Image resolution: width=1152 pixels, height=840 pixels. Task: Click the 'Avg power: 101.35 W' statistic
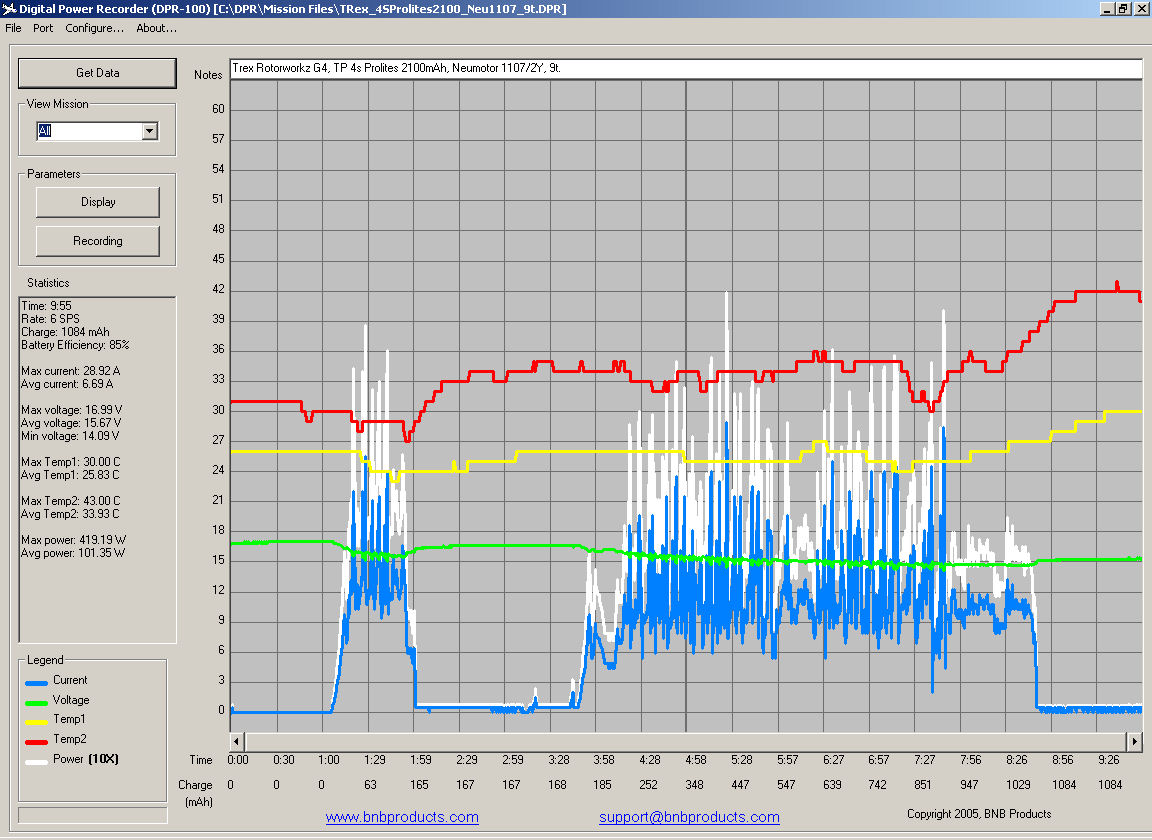[x=73, y=553]
